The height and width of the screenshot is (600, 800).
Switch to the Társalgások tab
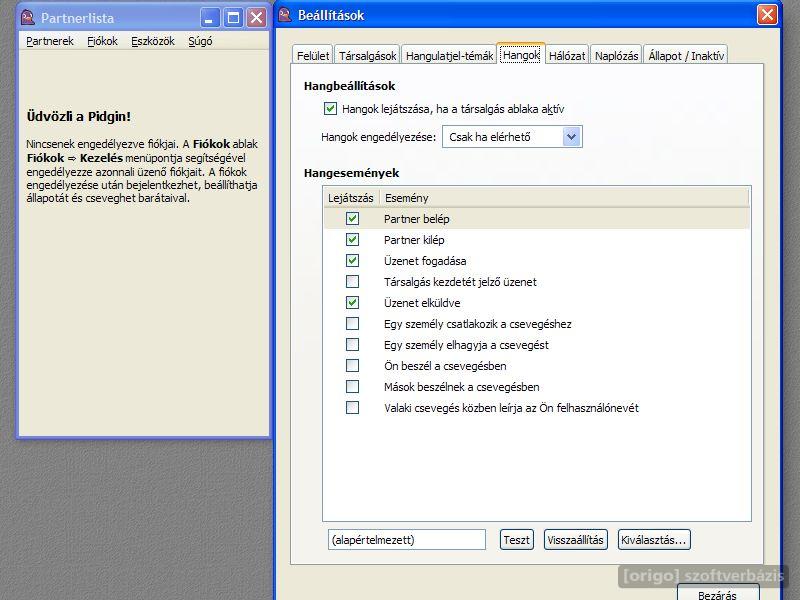pyautogui.click(x=367, y=56)
